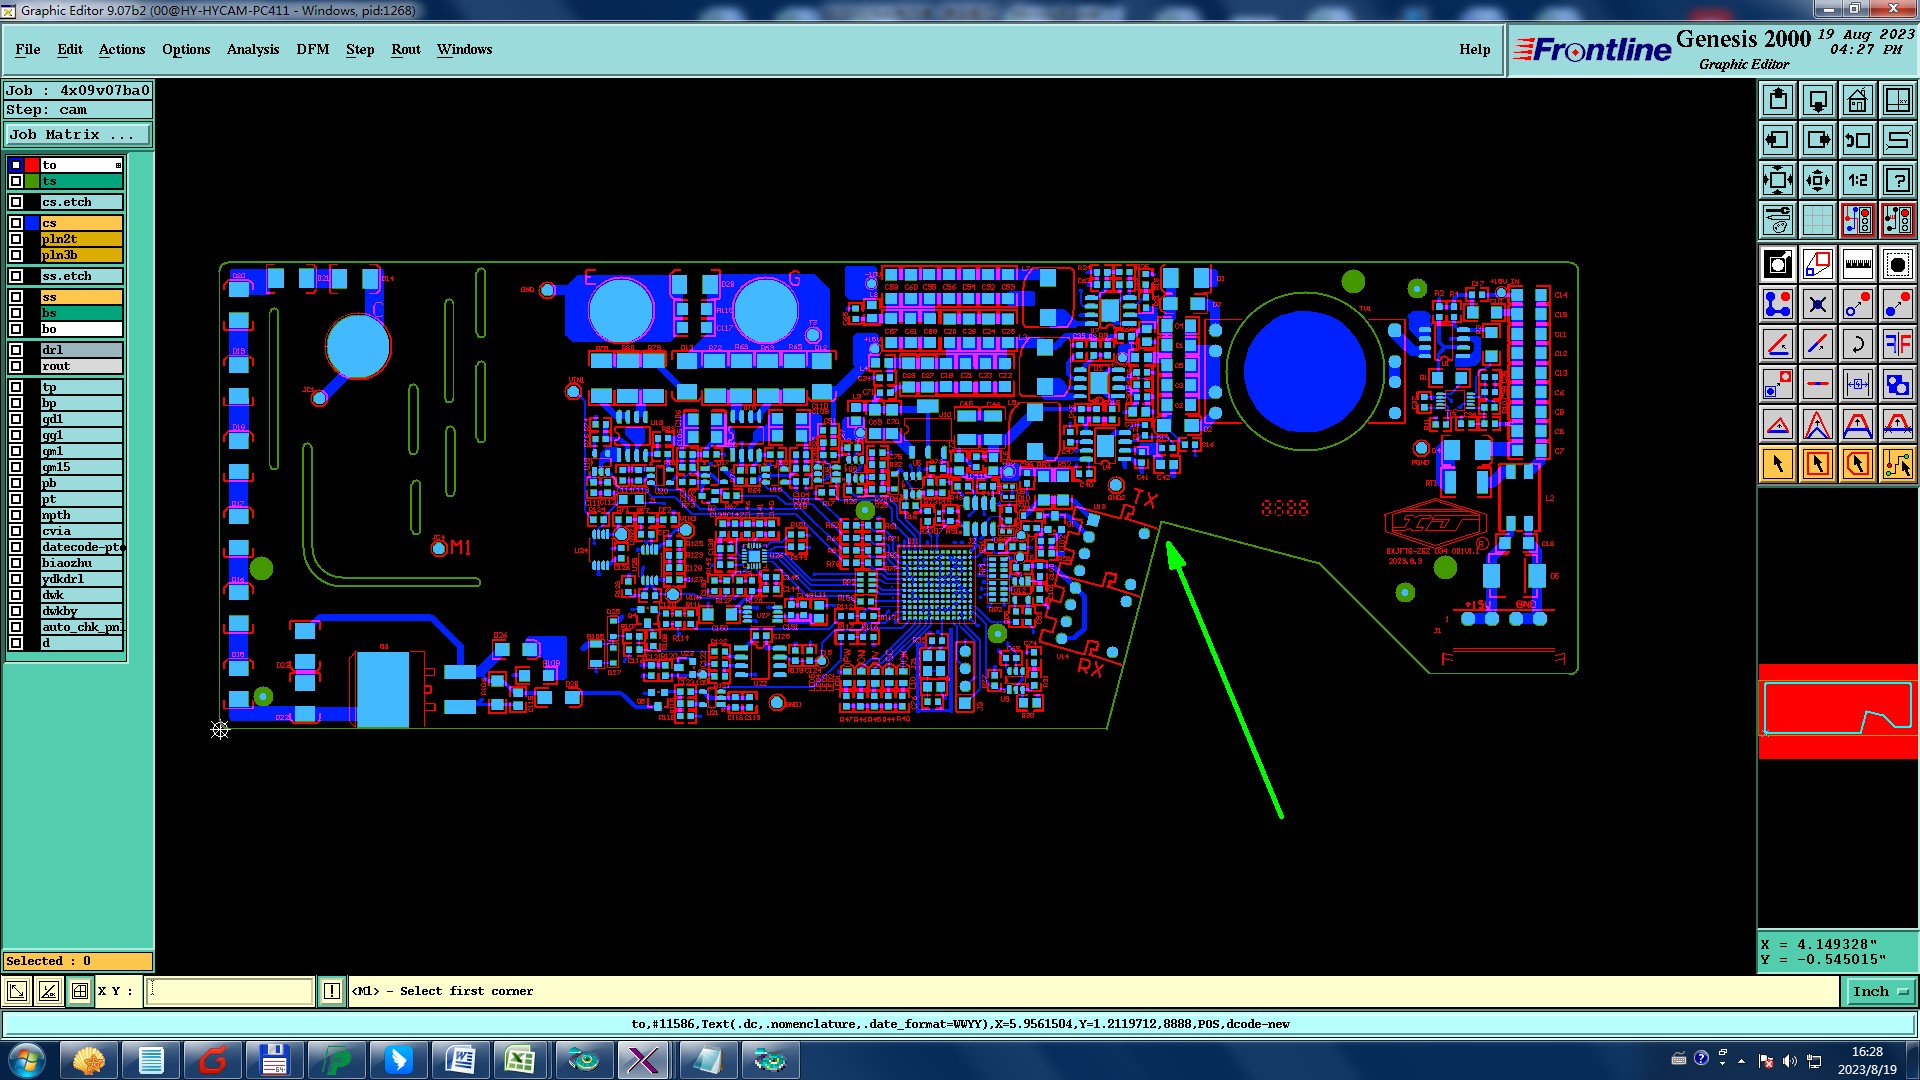Click the dimension resize arrows icon
The image size is (1920, 1080).
(x=1858, y=384)
